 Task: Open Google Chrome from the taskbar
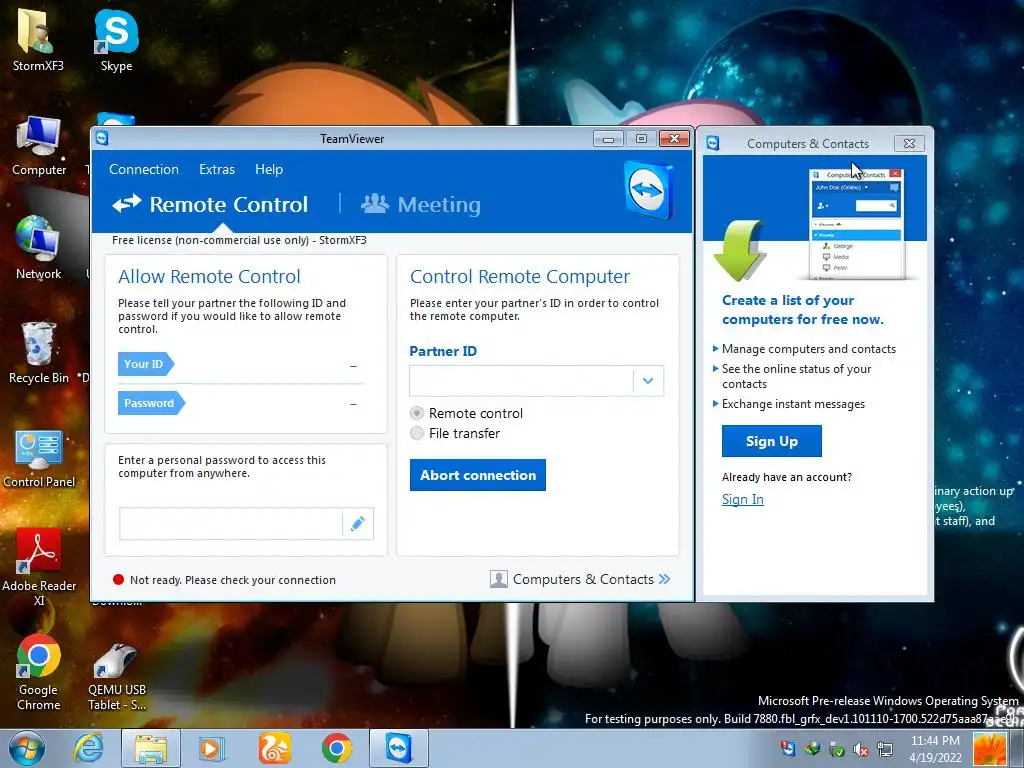(336, 748)
